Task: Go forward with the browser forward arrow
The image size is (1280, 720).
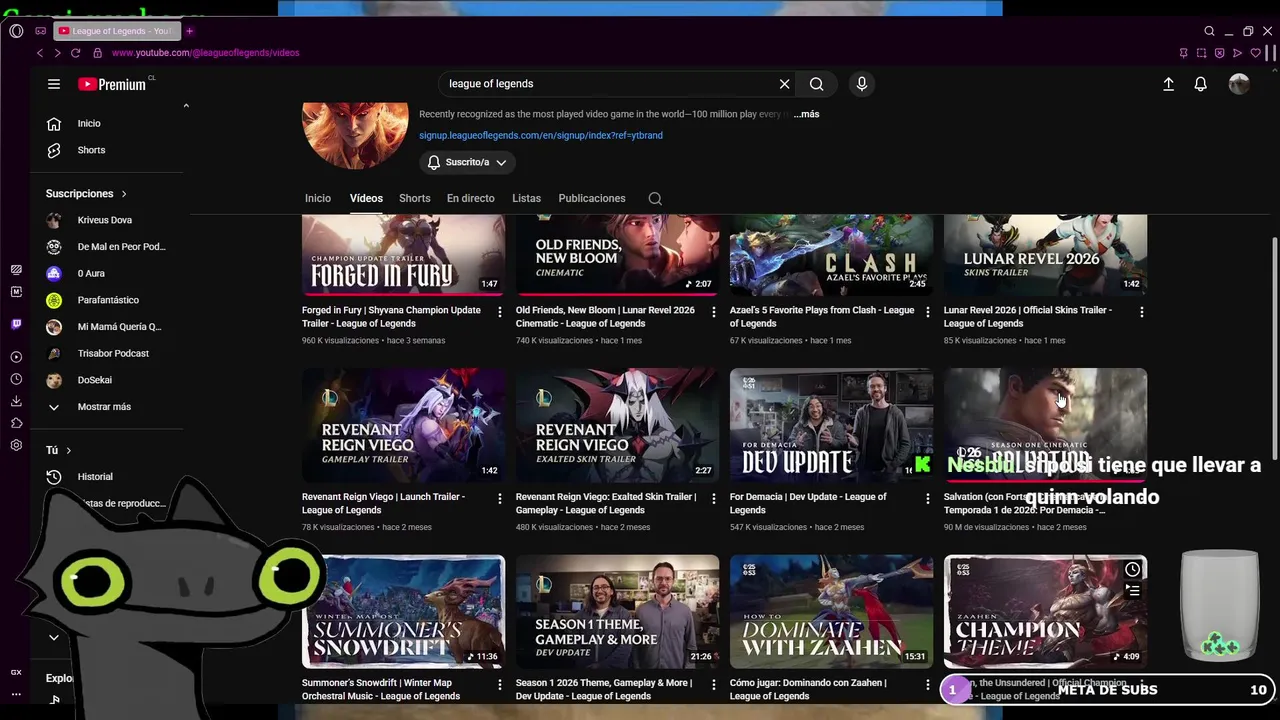Action: (57, 53)
